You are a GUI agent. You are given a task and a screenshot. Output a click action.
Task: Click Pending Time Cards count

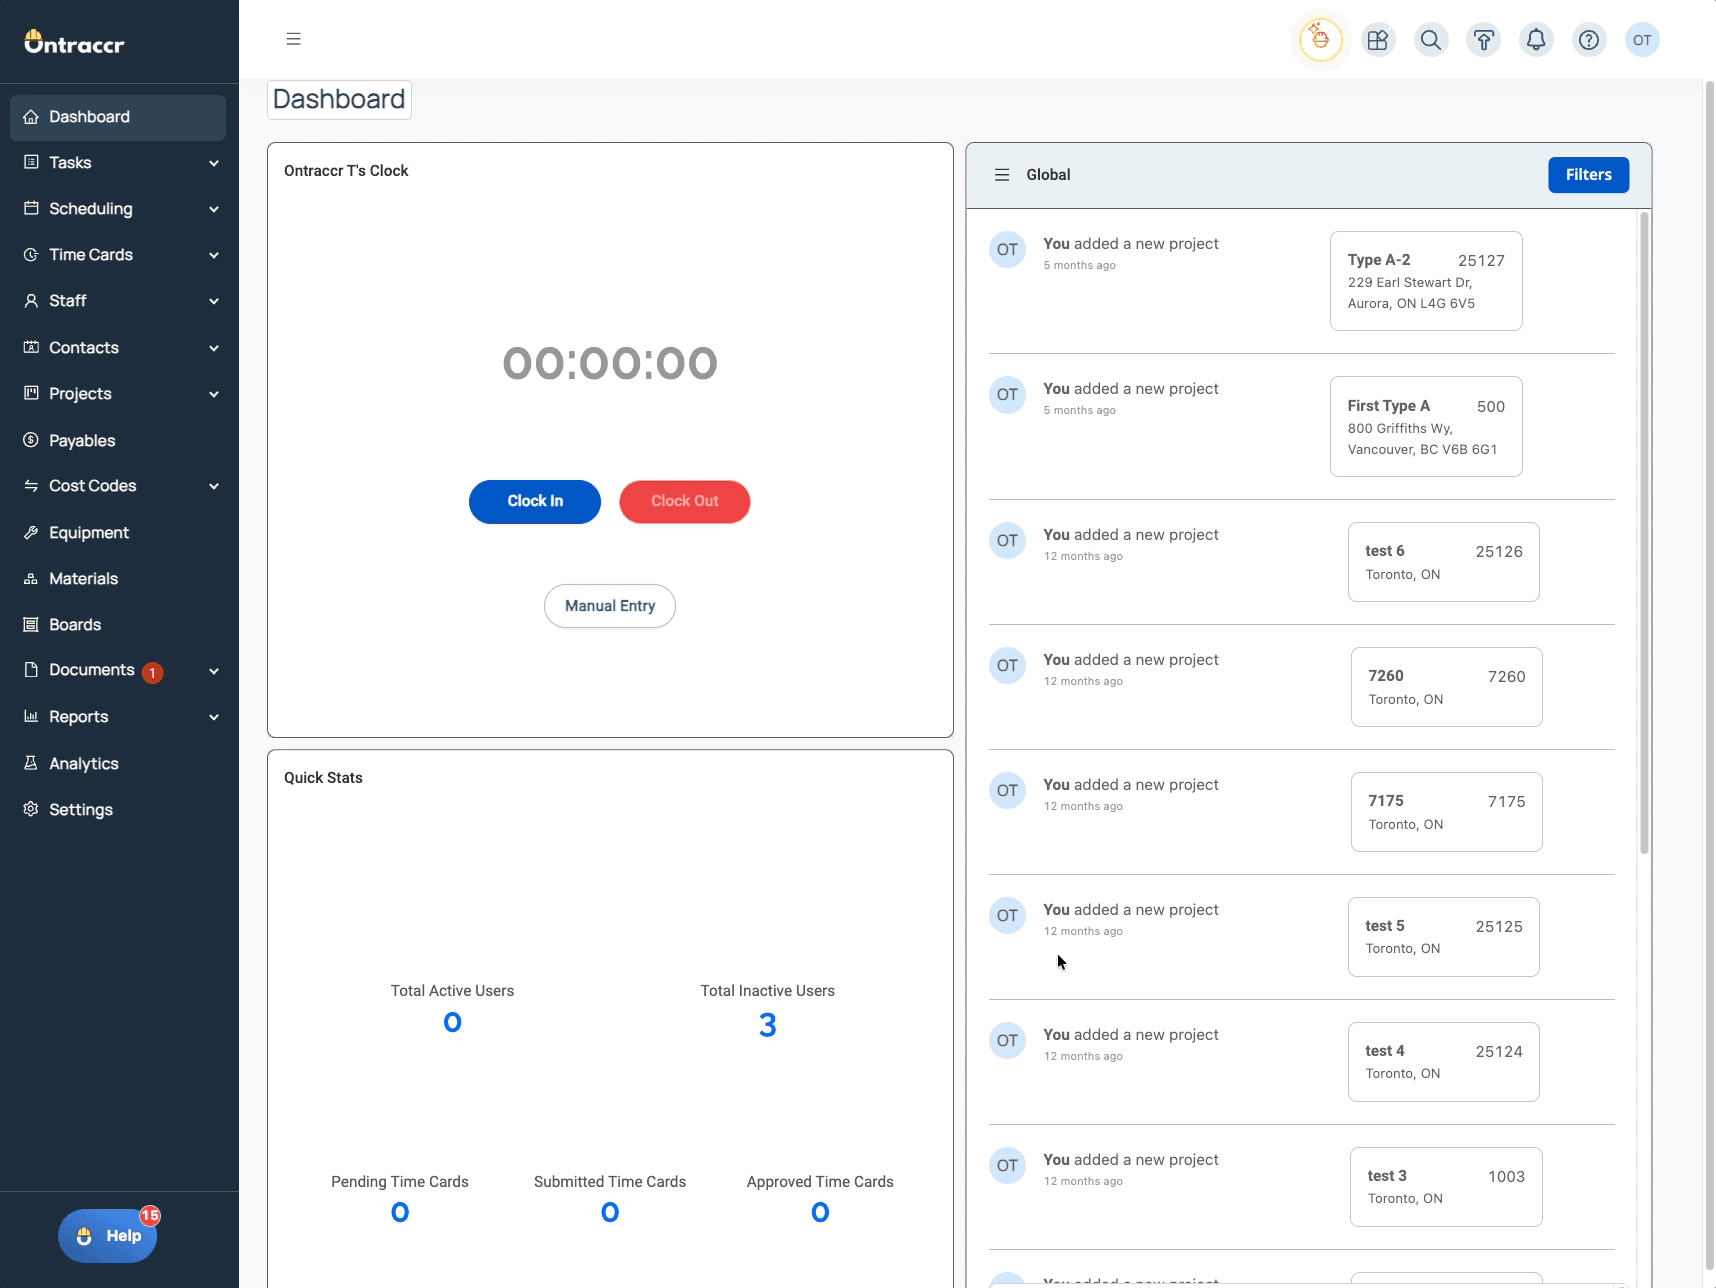[x=400, y=1213]
